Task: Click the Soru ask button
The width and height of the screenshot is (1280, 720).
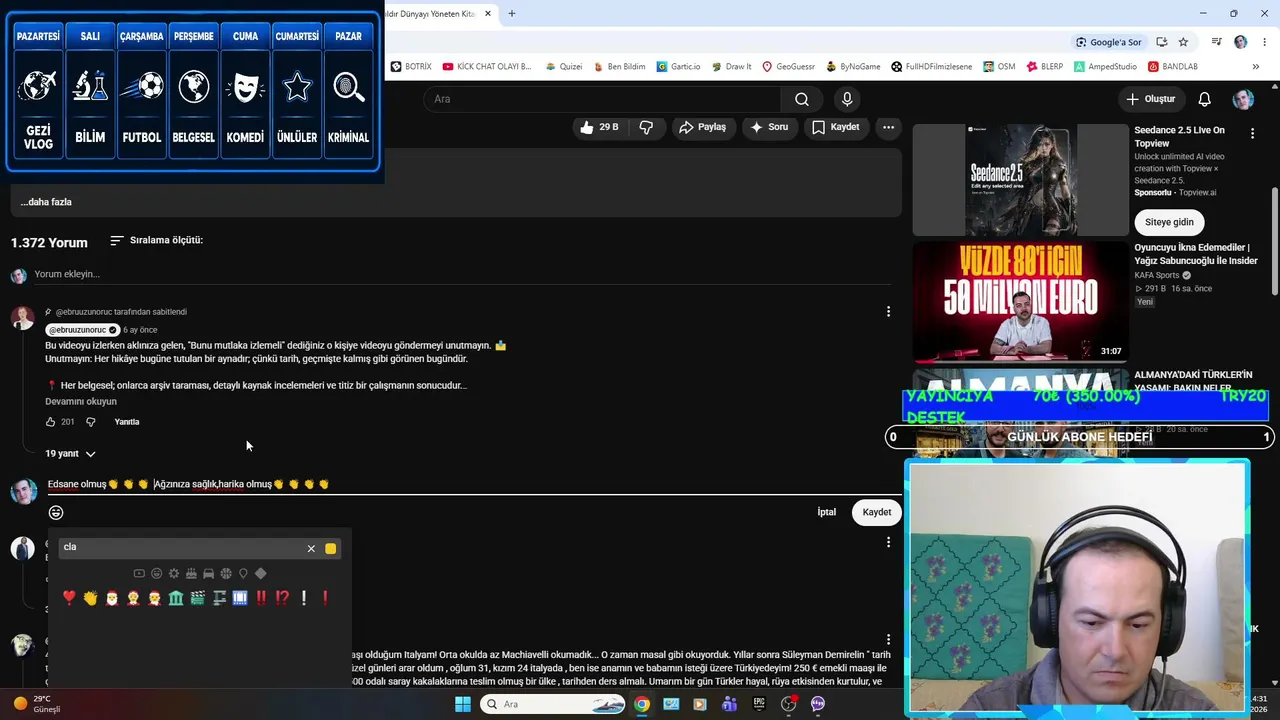Action: (x=770, y=127)
